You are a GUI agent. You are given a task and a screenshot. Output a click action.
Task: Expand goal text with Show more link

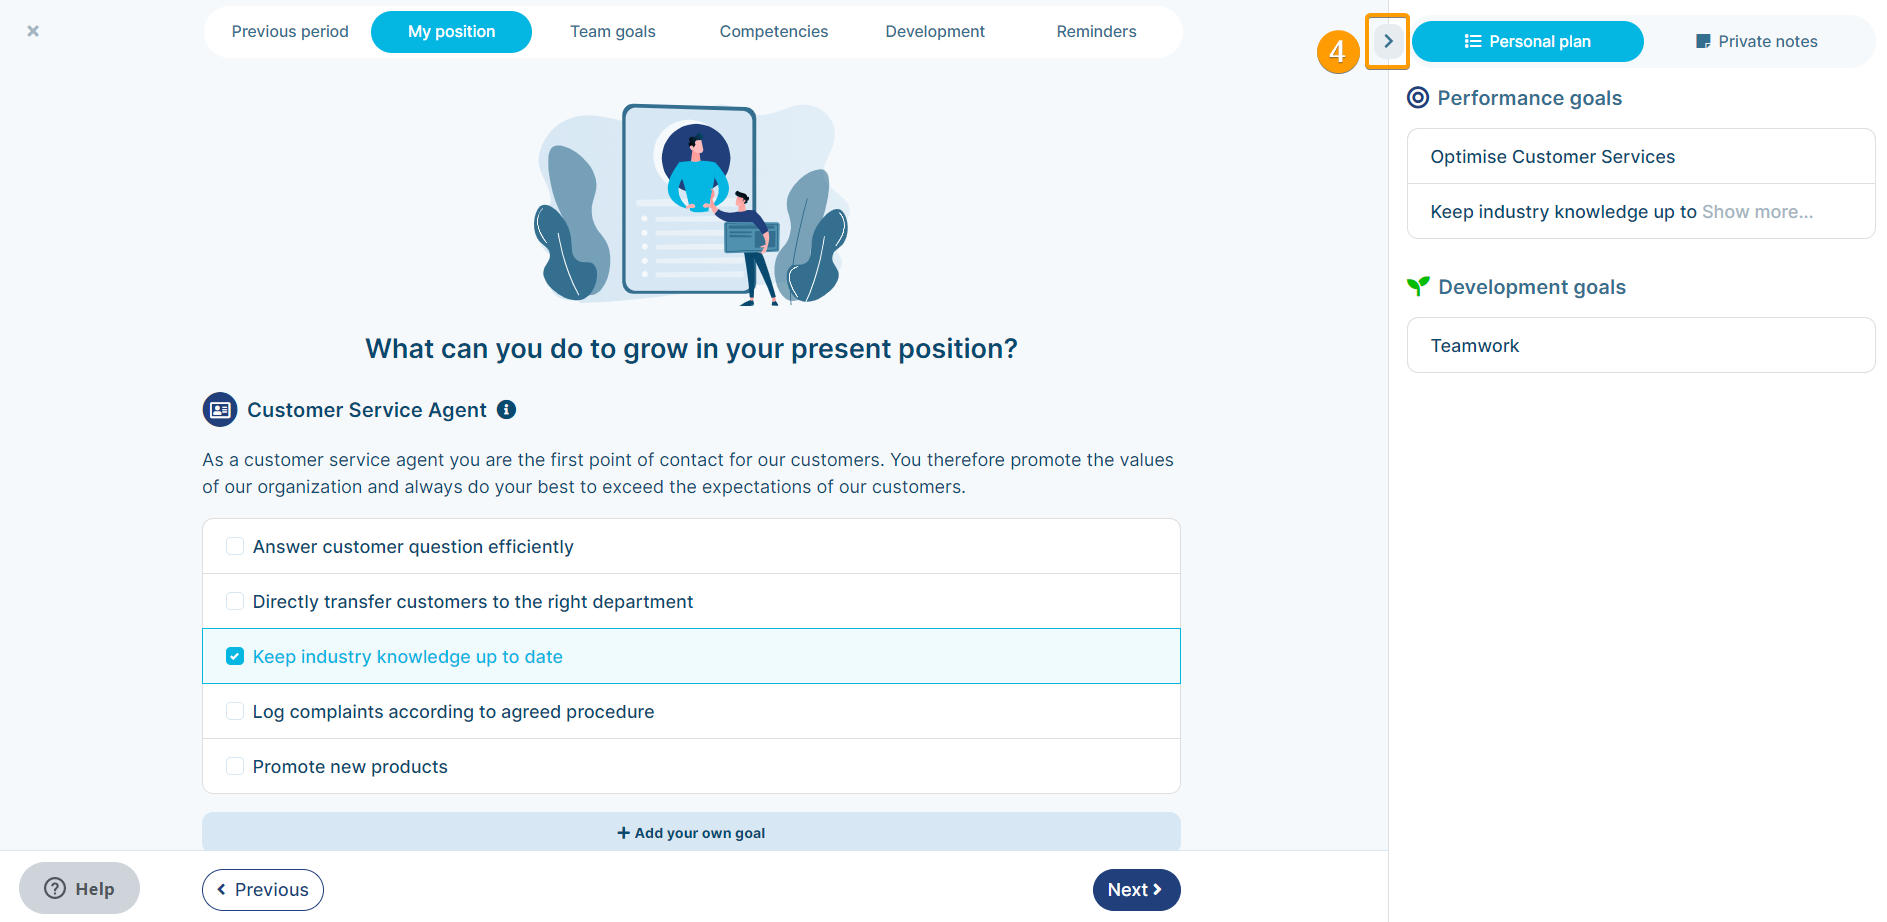point(1757,212)
